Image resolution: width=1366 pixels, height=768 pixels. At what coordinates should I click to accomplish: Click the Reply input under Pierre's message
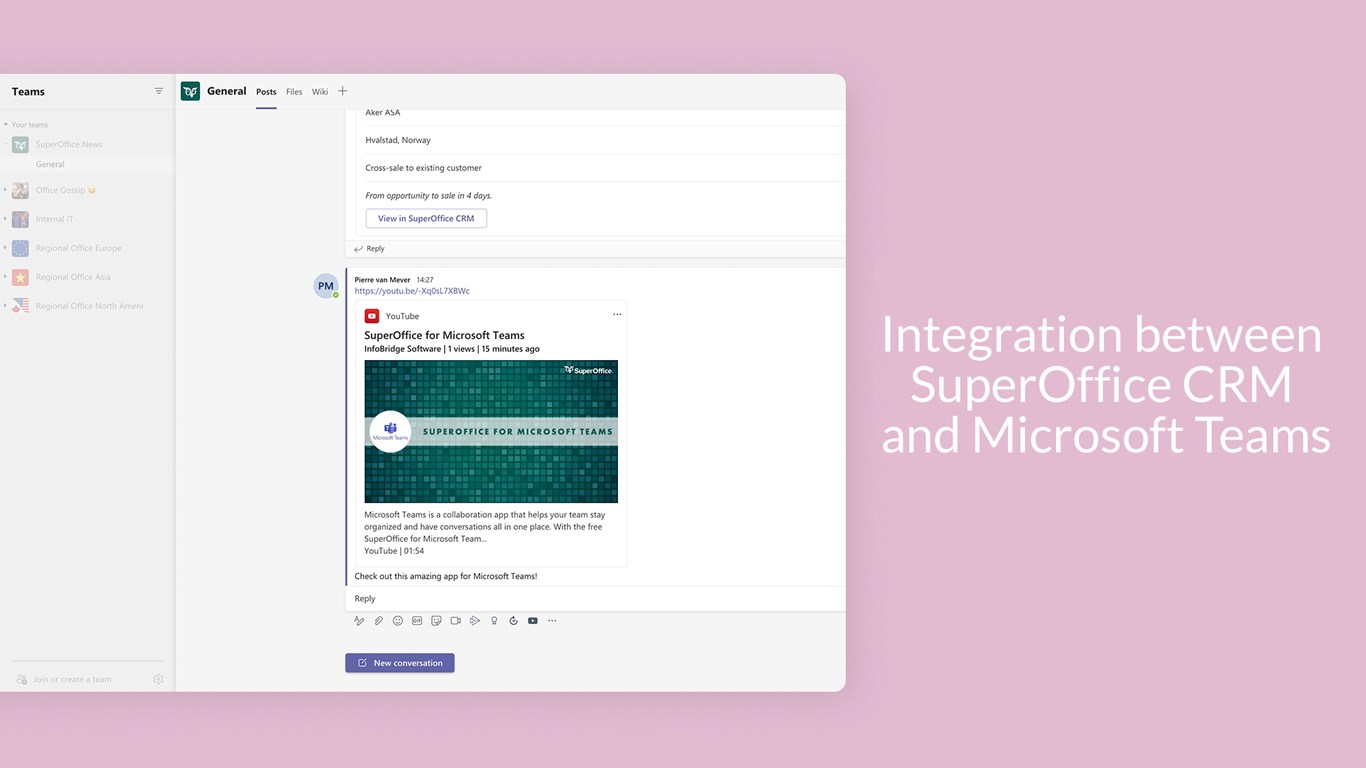point(595,598)
